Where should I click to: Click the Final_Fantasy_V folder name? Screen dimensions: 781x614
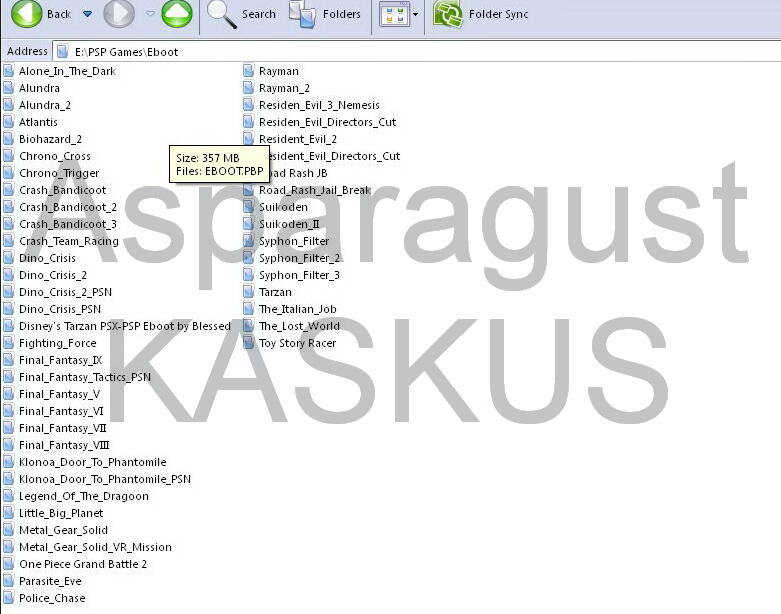pyautogui.click(x=59, y=394)
